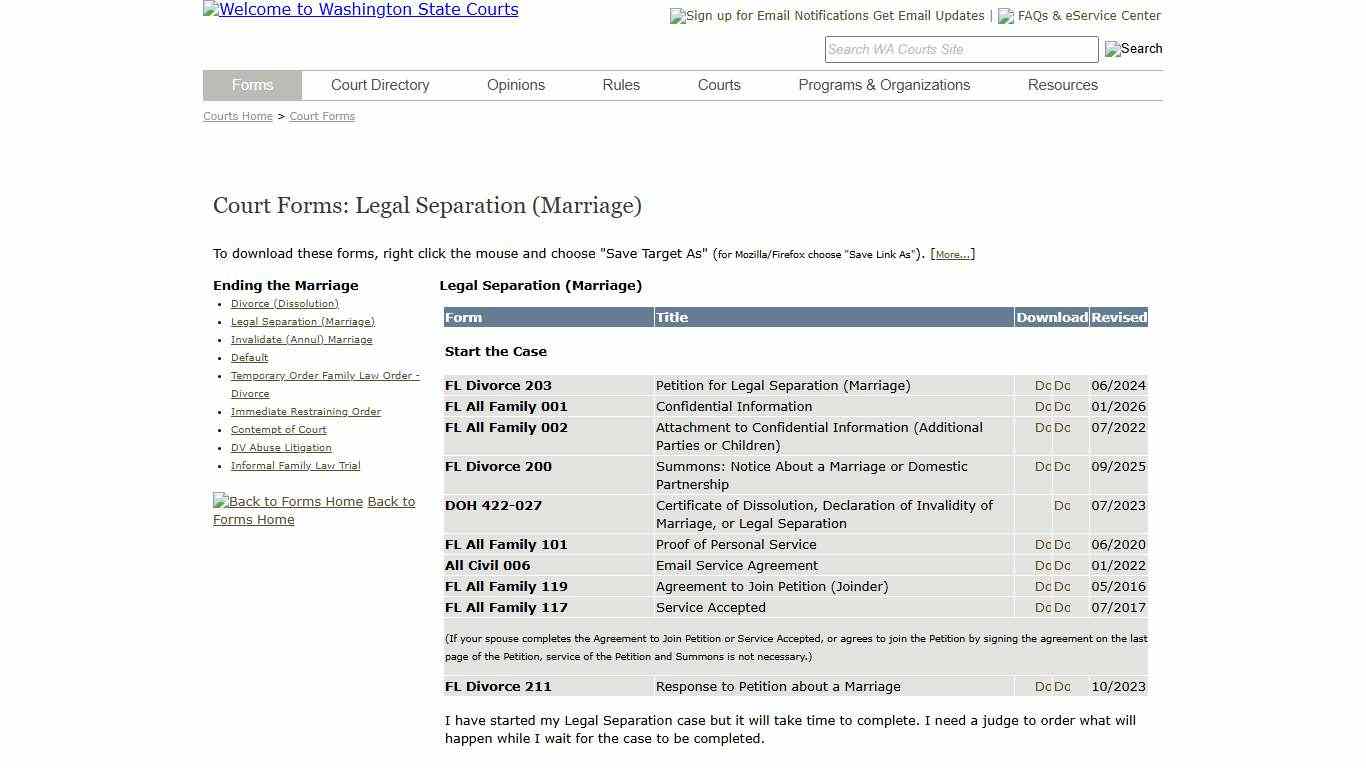Click the FAQs & eService Center icon

(1005, 16)
